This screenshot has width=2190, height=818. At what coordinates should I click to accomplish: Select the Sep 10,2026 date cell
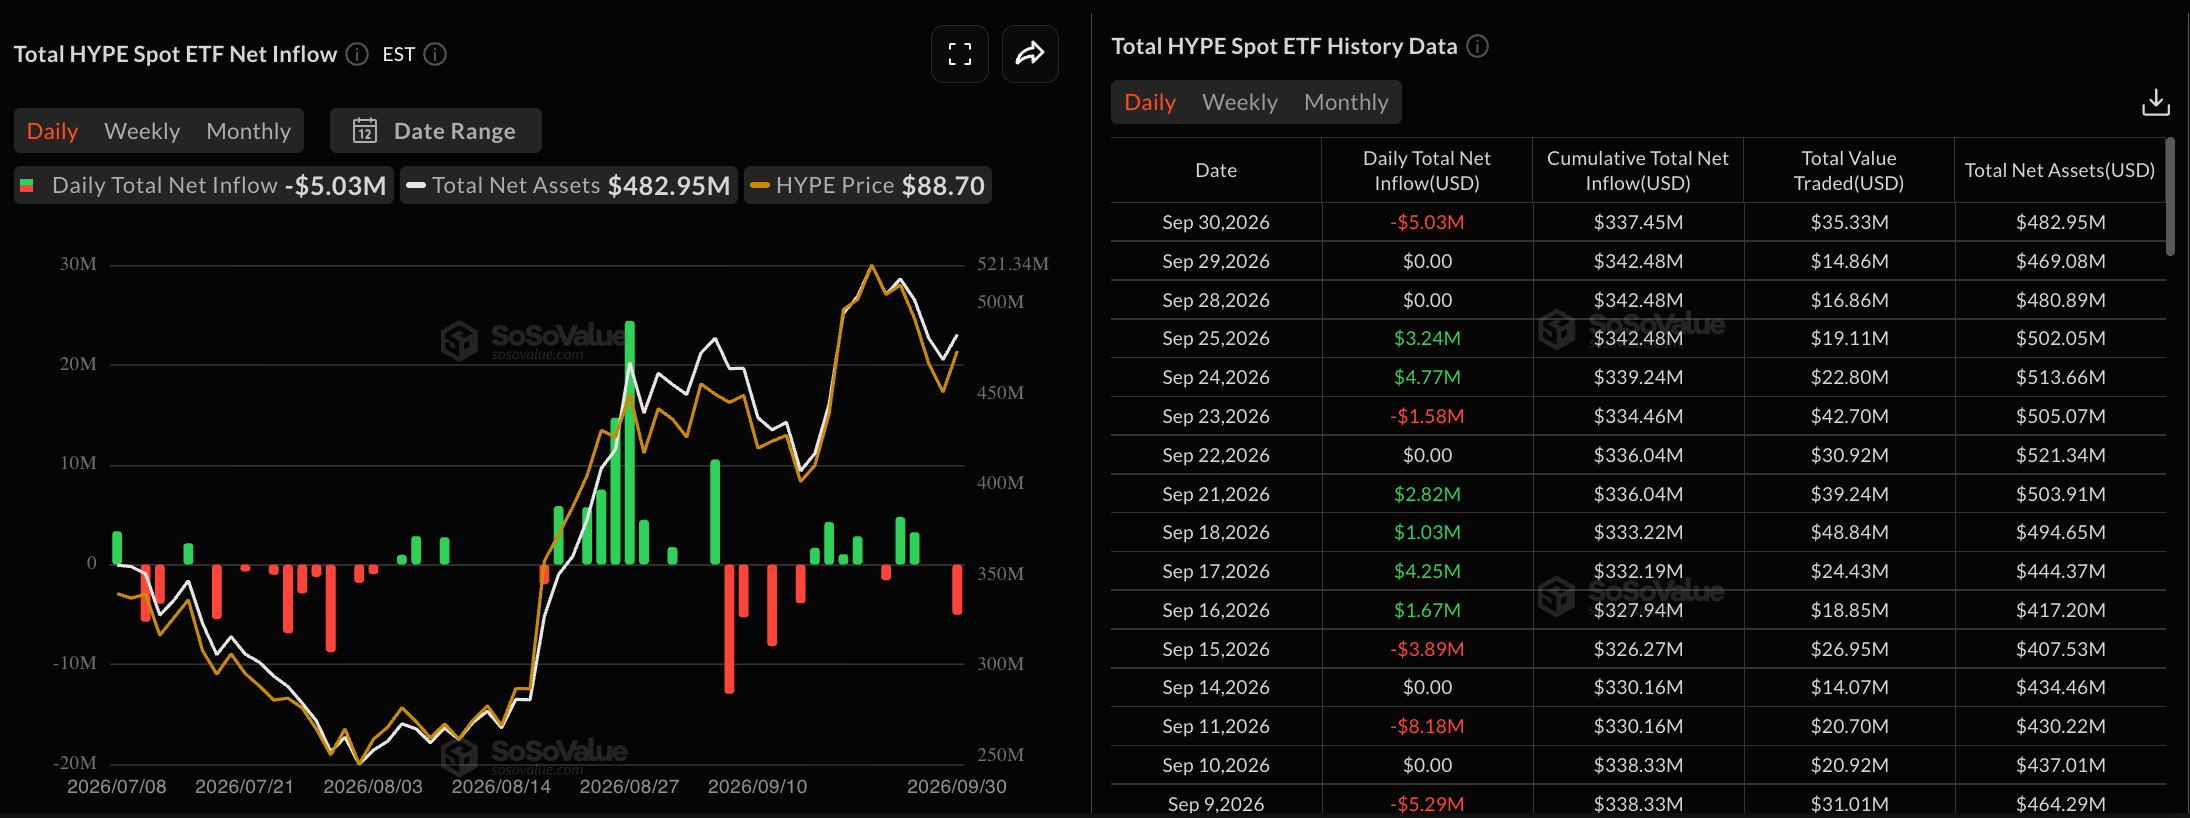click(x=1216, y=765)
